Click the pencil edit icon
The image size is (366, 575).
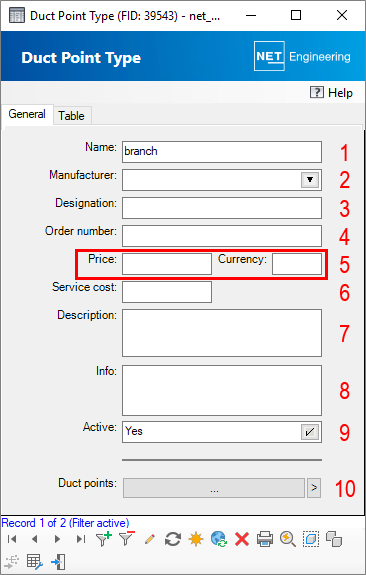pyautogui.click(x=150, y=539)
